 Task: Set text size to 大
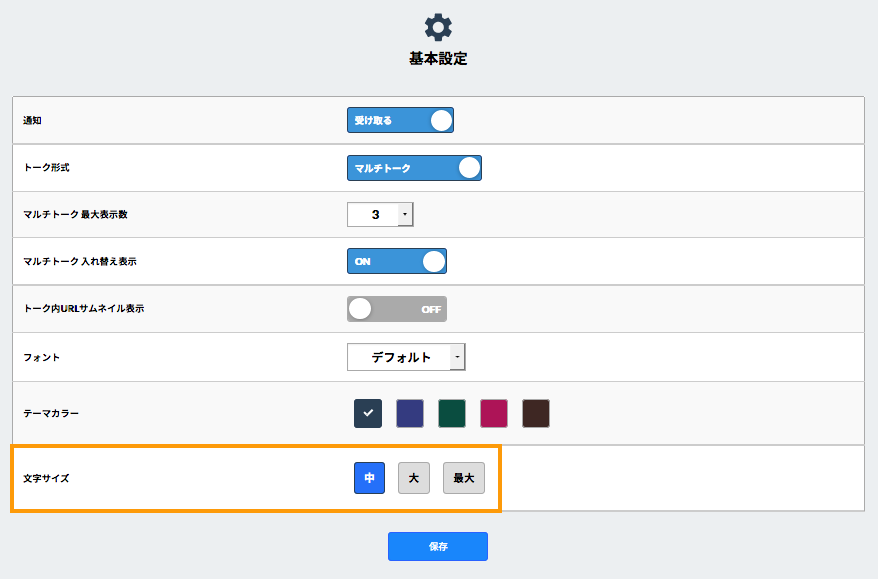[414, 478]
